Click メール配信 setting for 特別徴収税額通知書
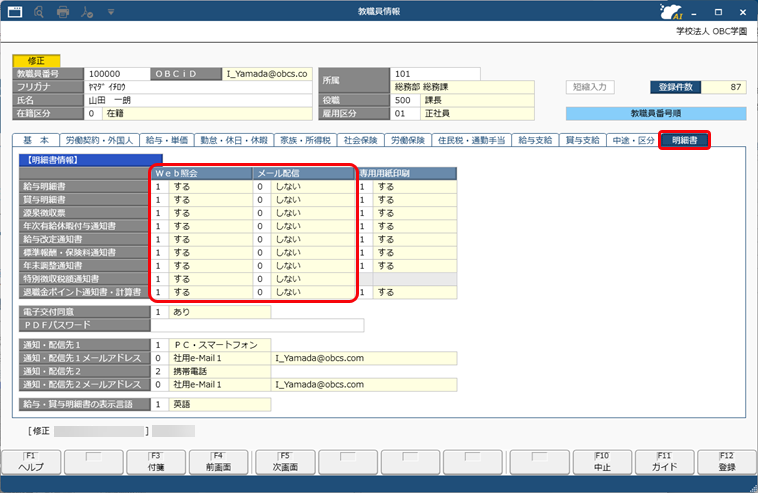 [304, 279]
